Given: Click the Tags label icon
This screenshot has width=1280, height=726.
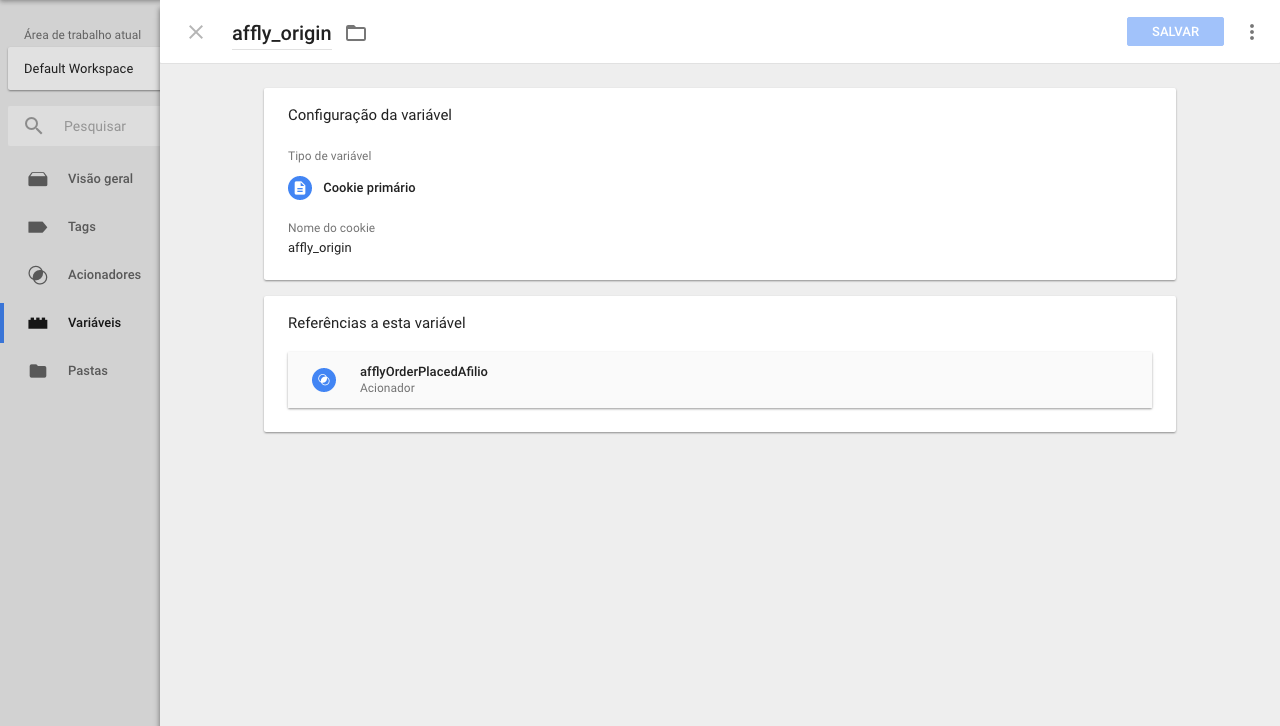Looking at the screenshot, I should point(38,227).
